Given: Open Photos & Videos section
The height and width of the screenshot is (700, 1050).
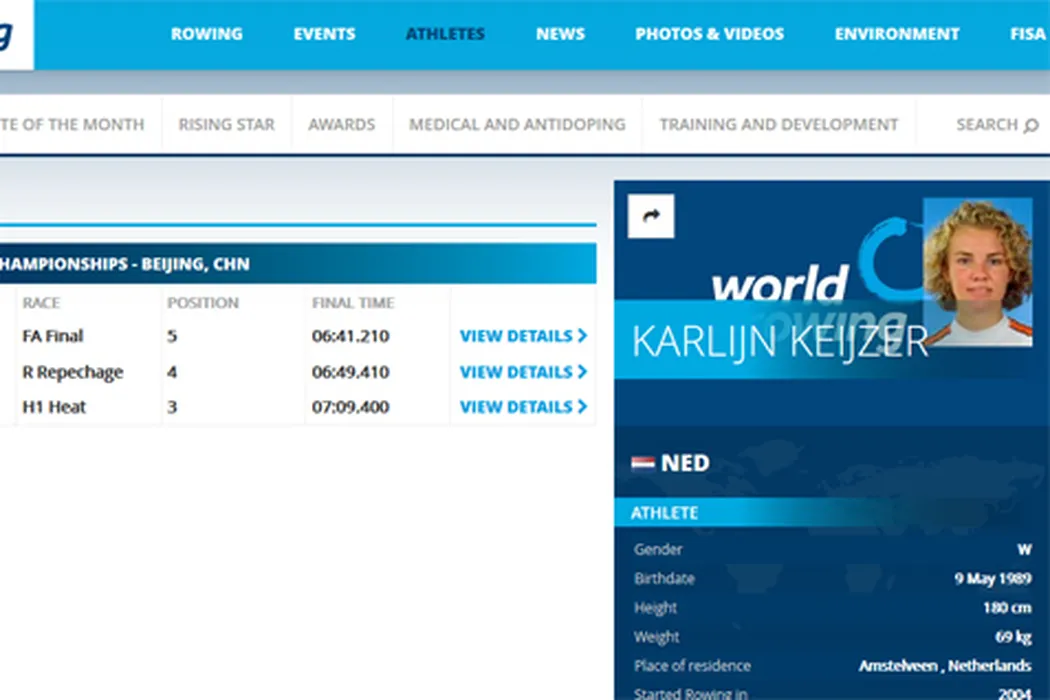Looking at the screenshot, I should pyautogui.click(x=709, y=34).
